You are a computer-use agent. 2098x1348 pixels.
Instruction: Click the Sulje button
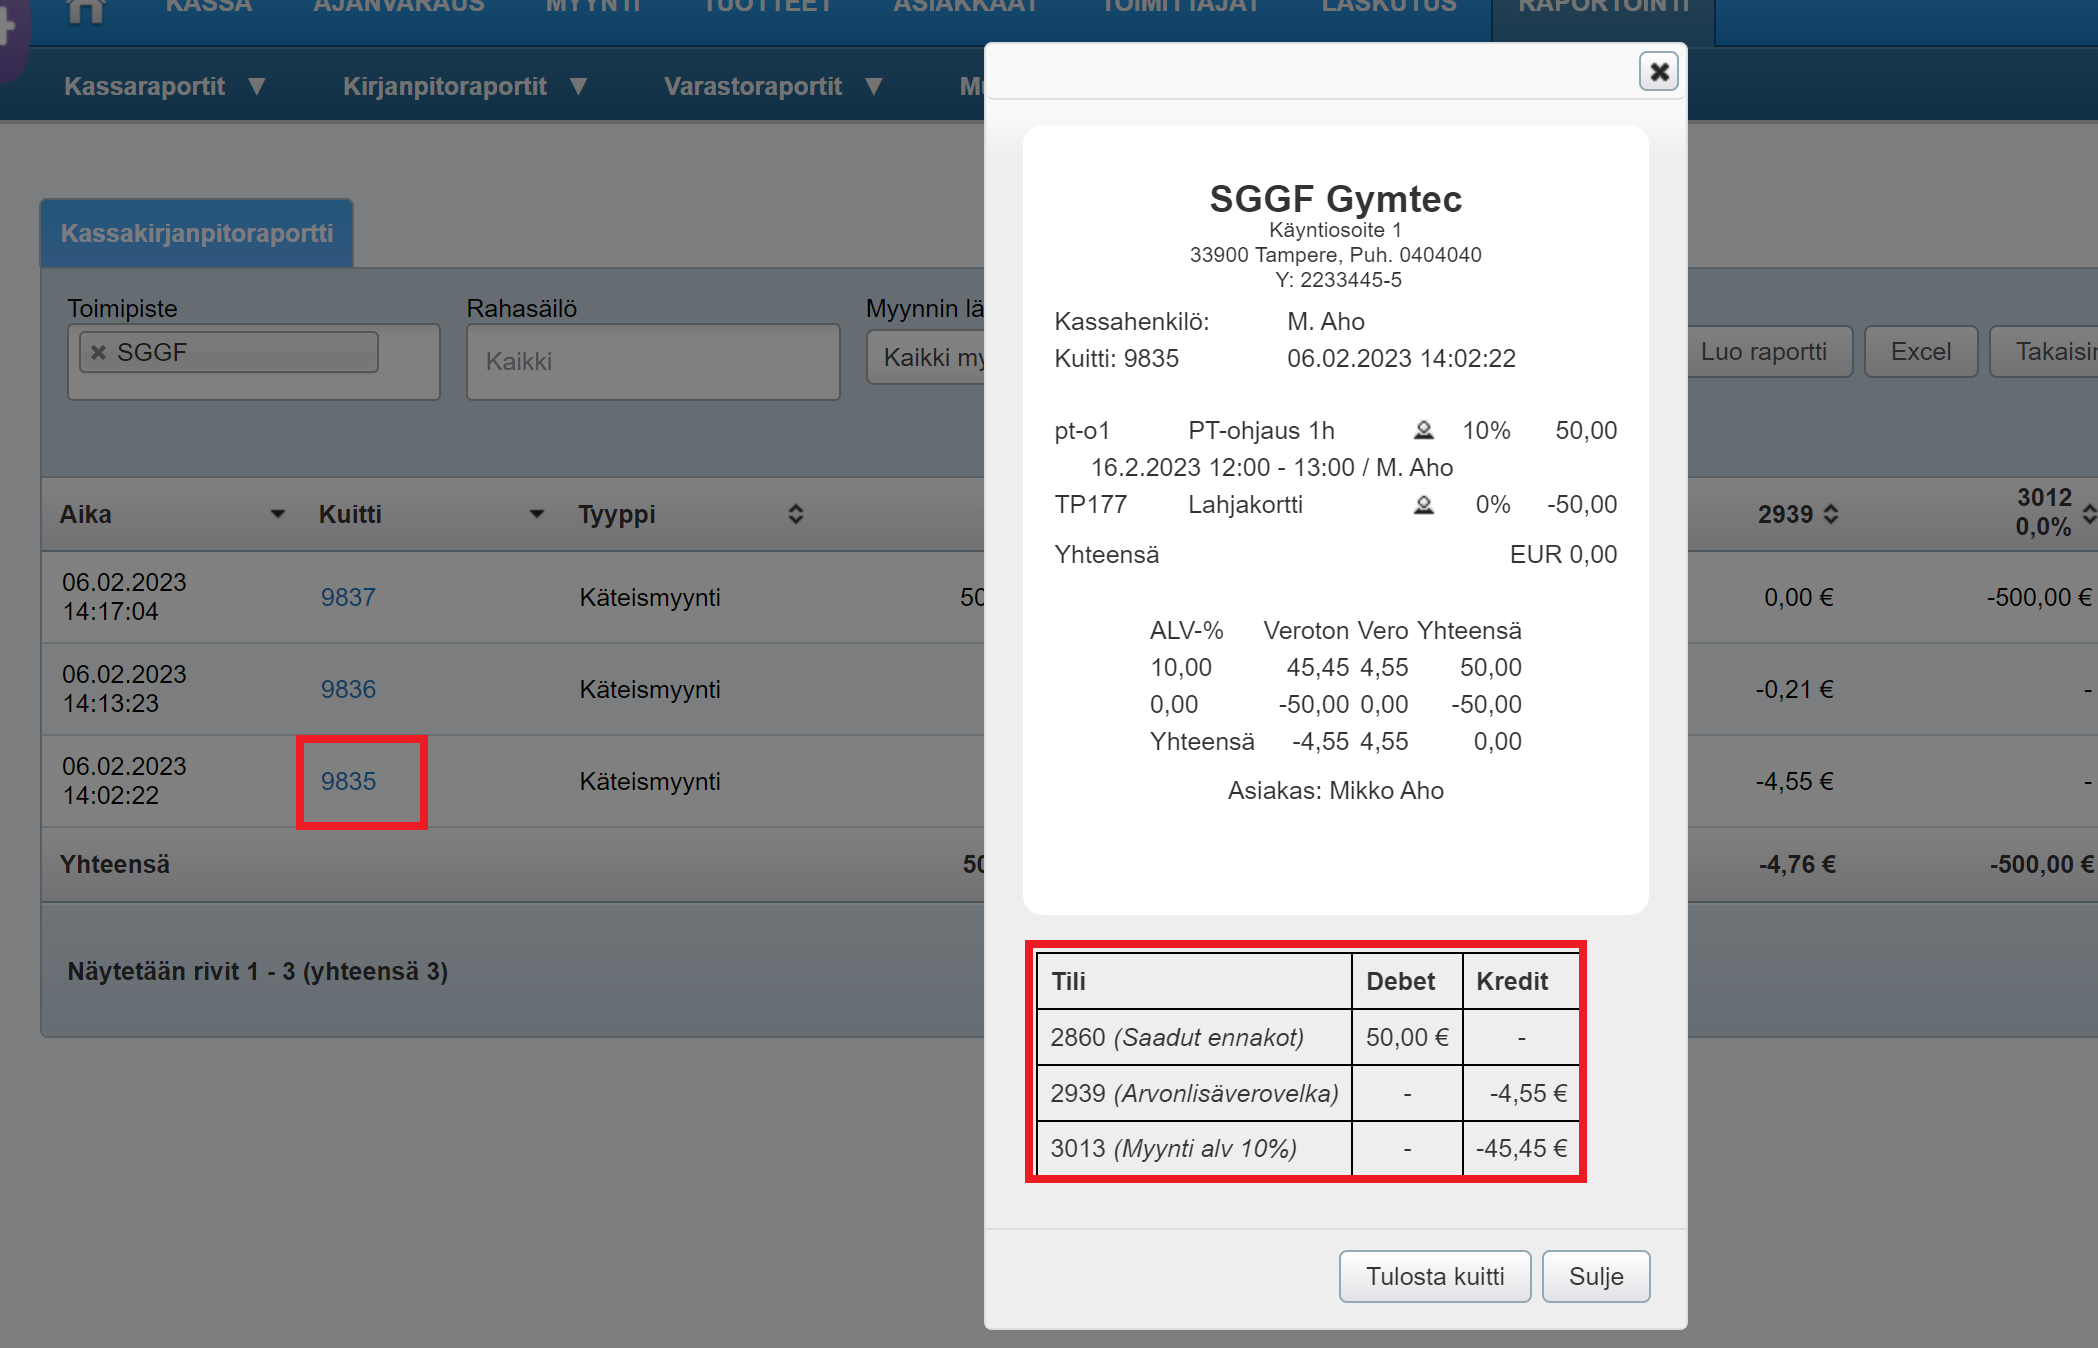(1595, 1276)
